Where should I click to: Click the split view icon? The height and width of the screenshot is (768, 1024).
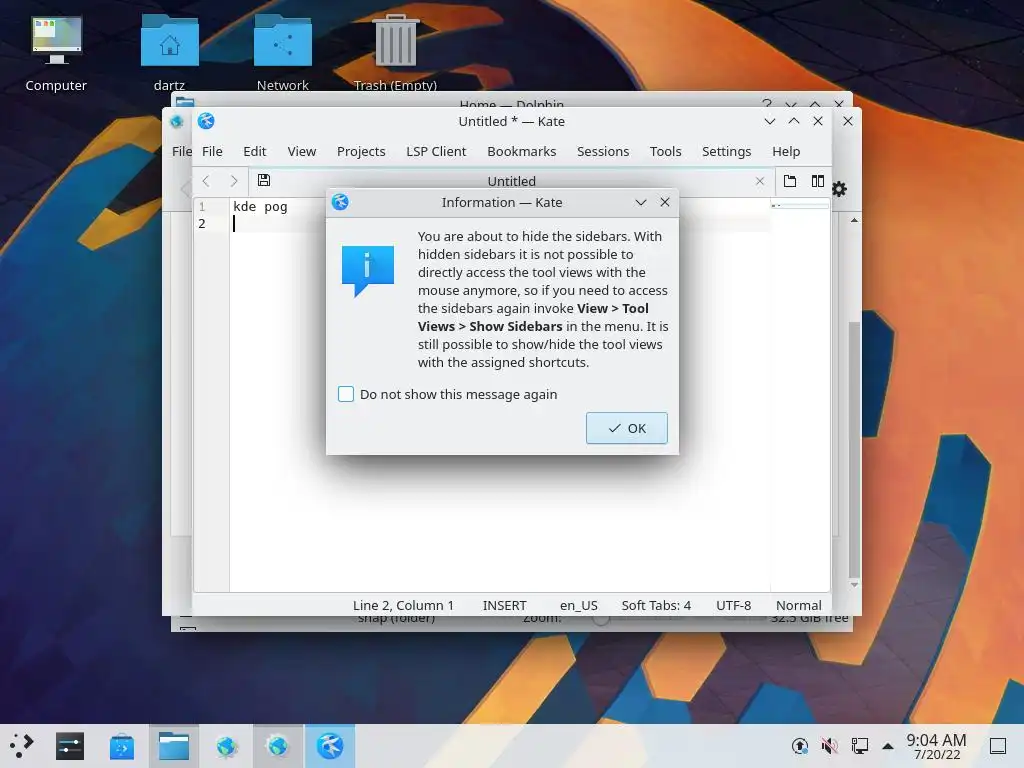[x=818, y=181]
